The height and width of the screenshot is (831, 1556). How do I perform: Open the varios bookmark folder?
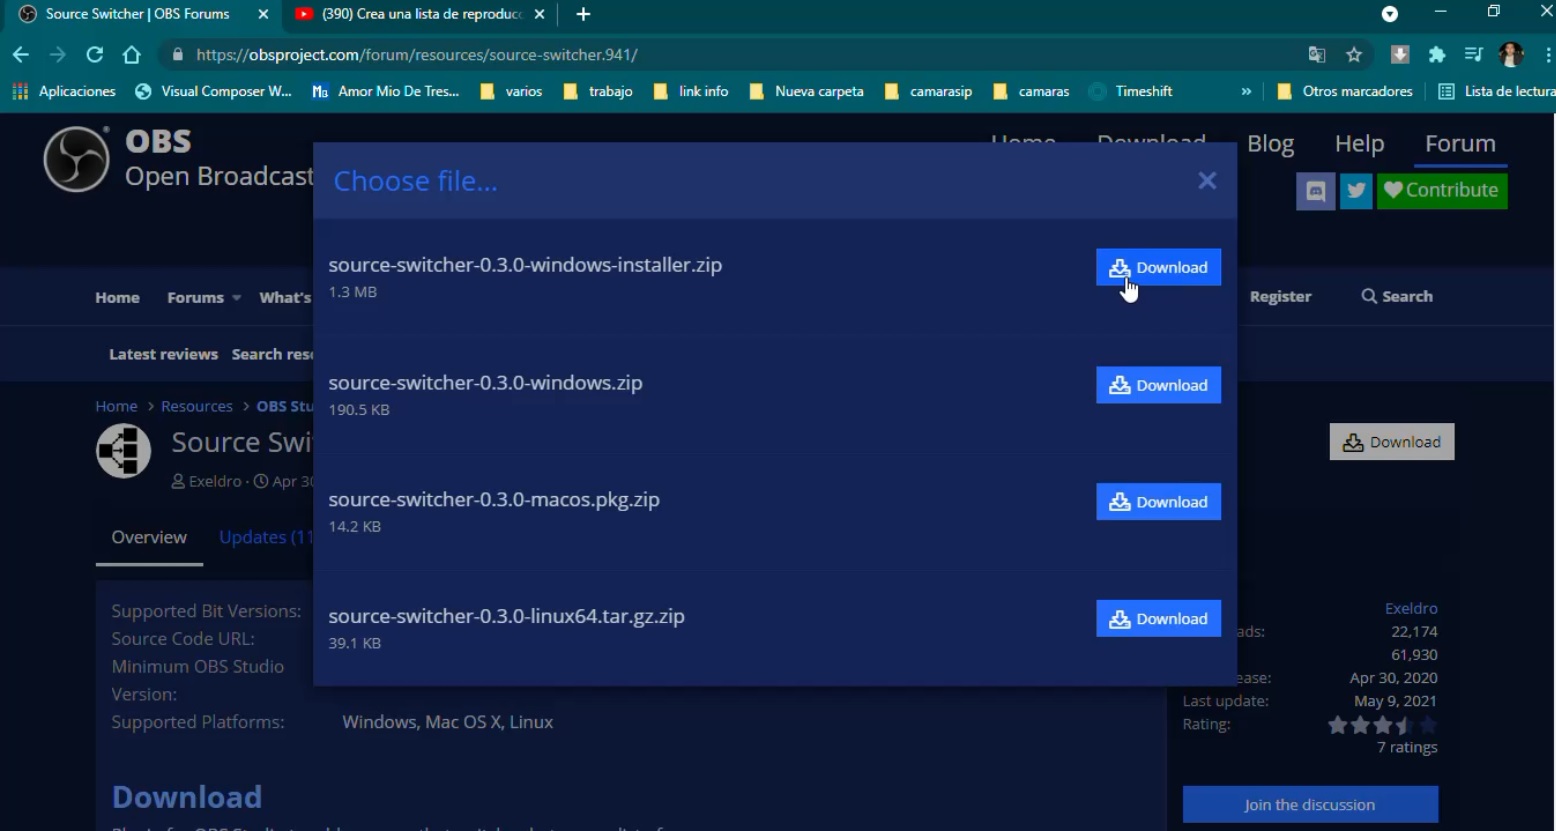511,91
